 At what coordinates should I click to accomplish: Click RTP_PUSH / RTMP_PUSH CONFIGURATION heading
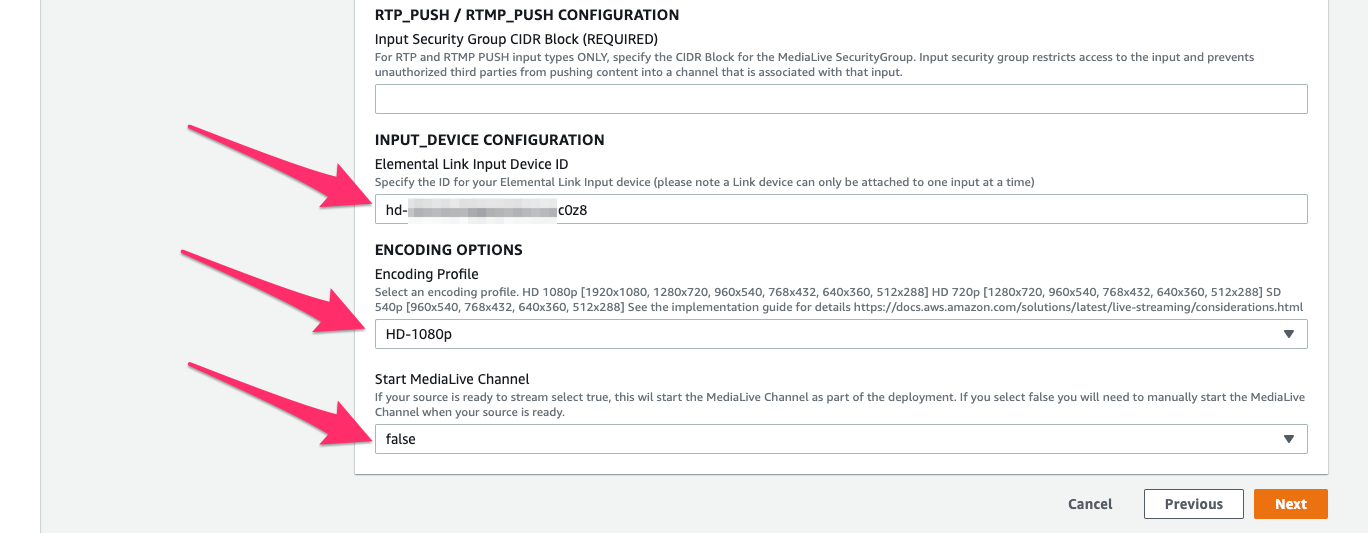point(527,15)
